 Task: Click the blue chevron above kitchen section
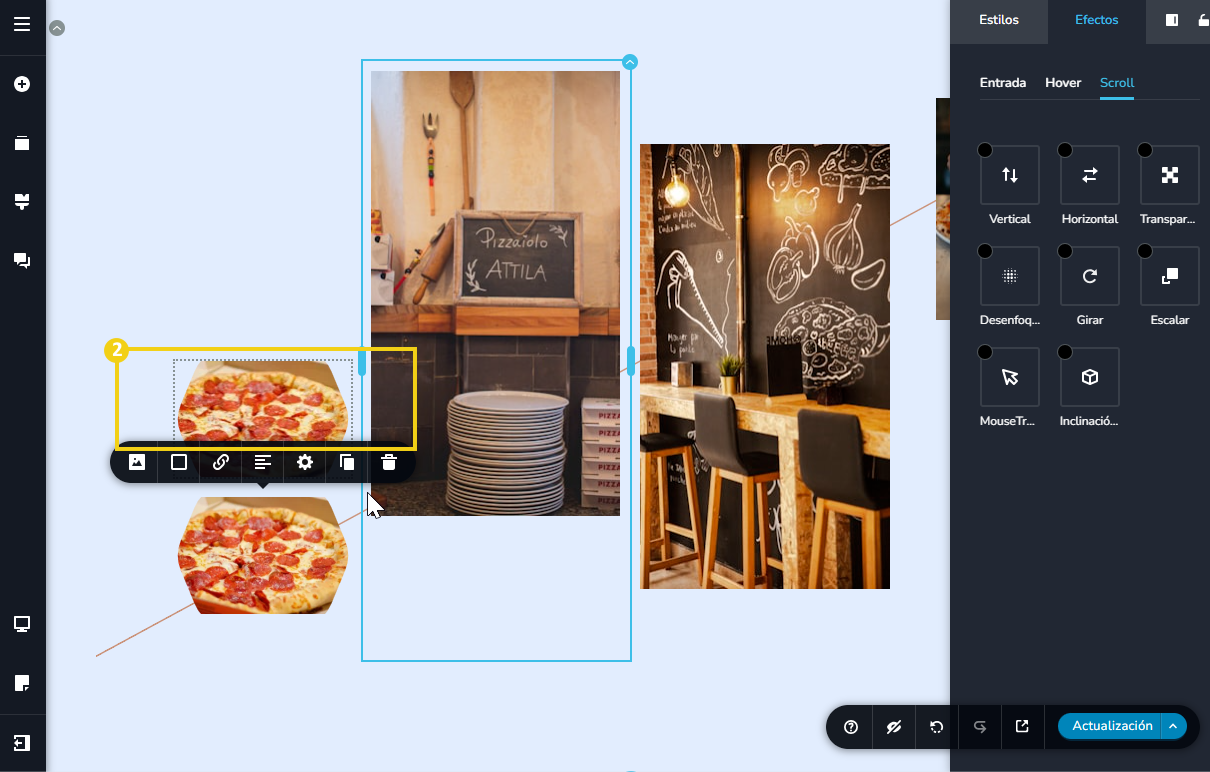(630, 62)
